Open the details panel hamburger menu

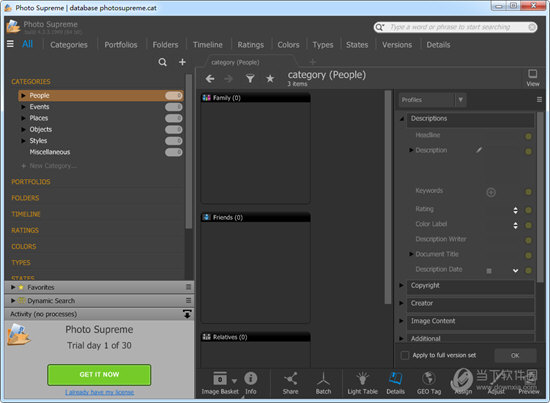tap(539, 100)
